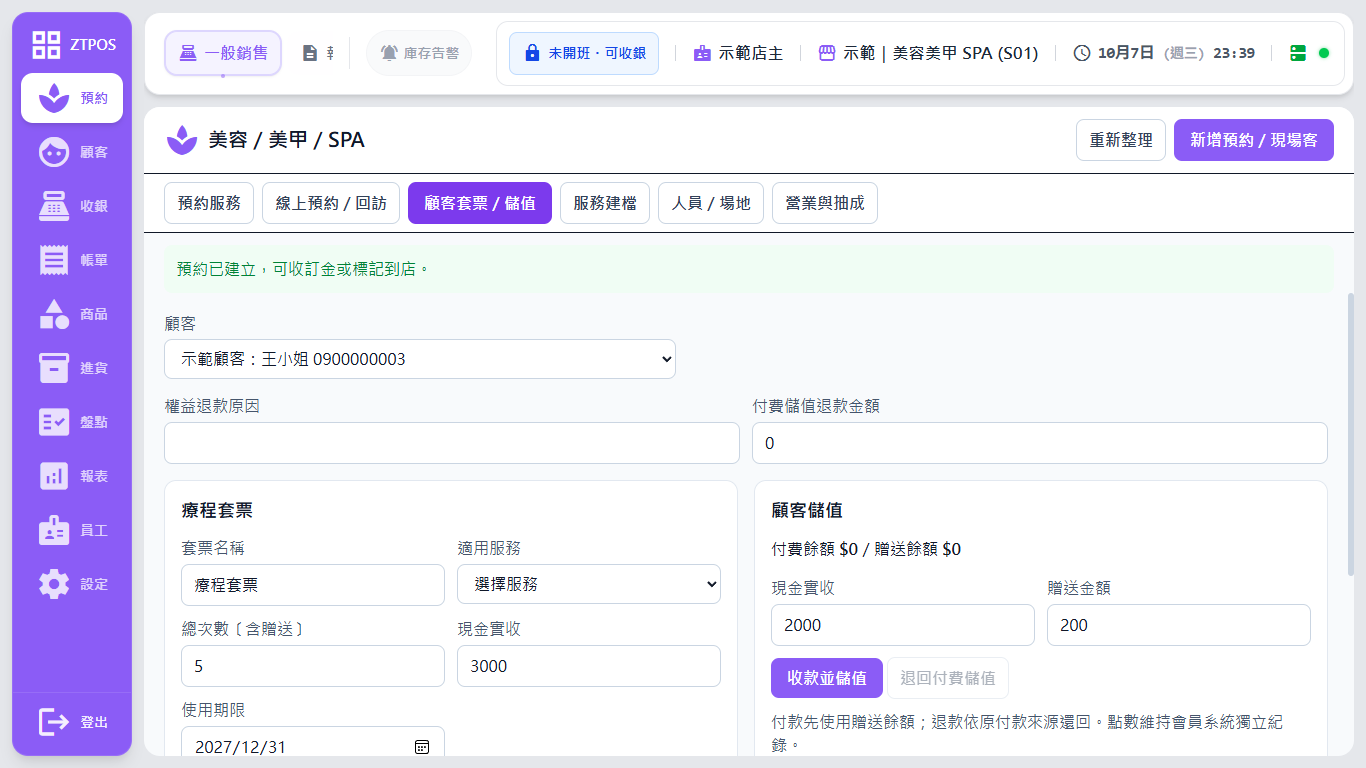Click the green online status dot

1324,53
